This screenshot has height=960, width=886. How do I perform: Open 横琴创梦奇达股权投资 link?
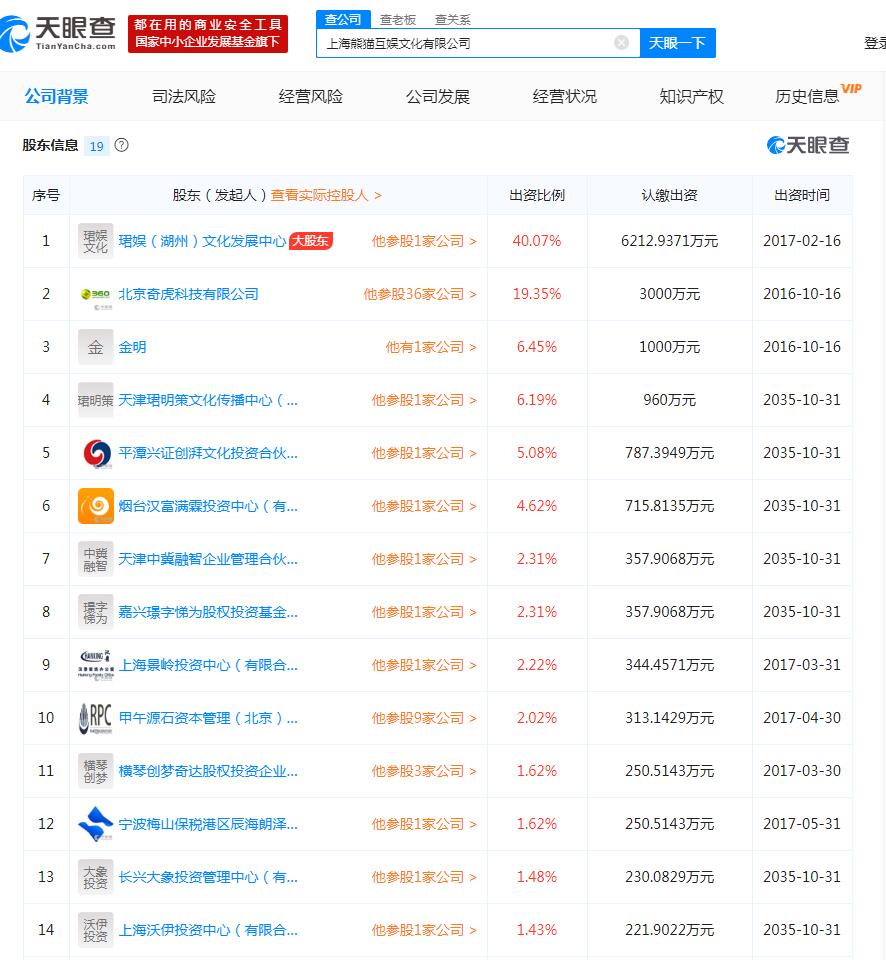208,771
